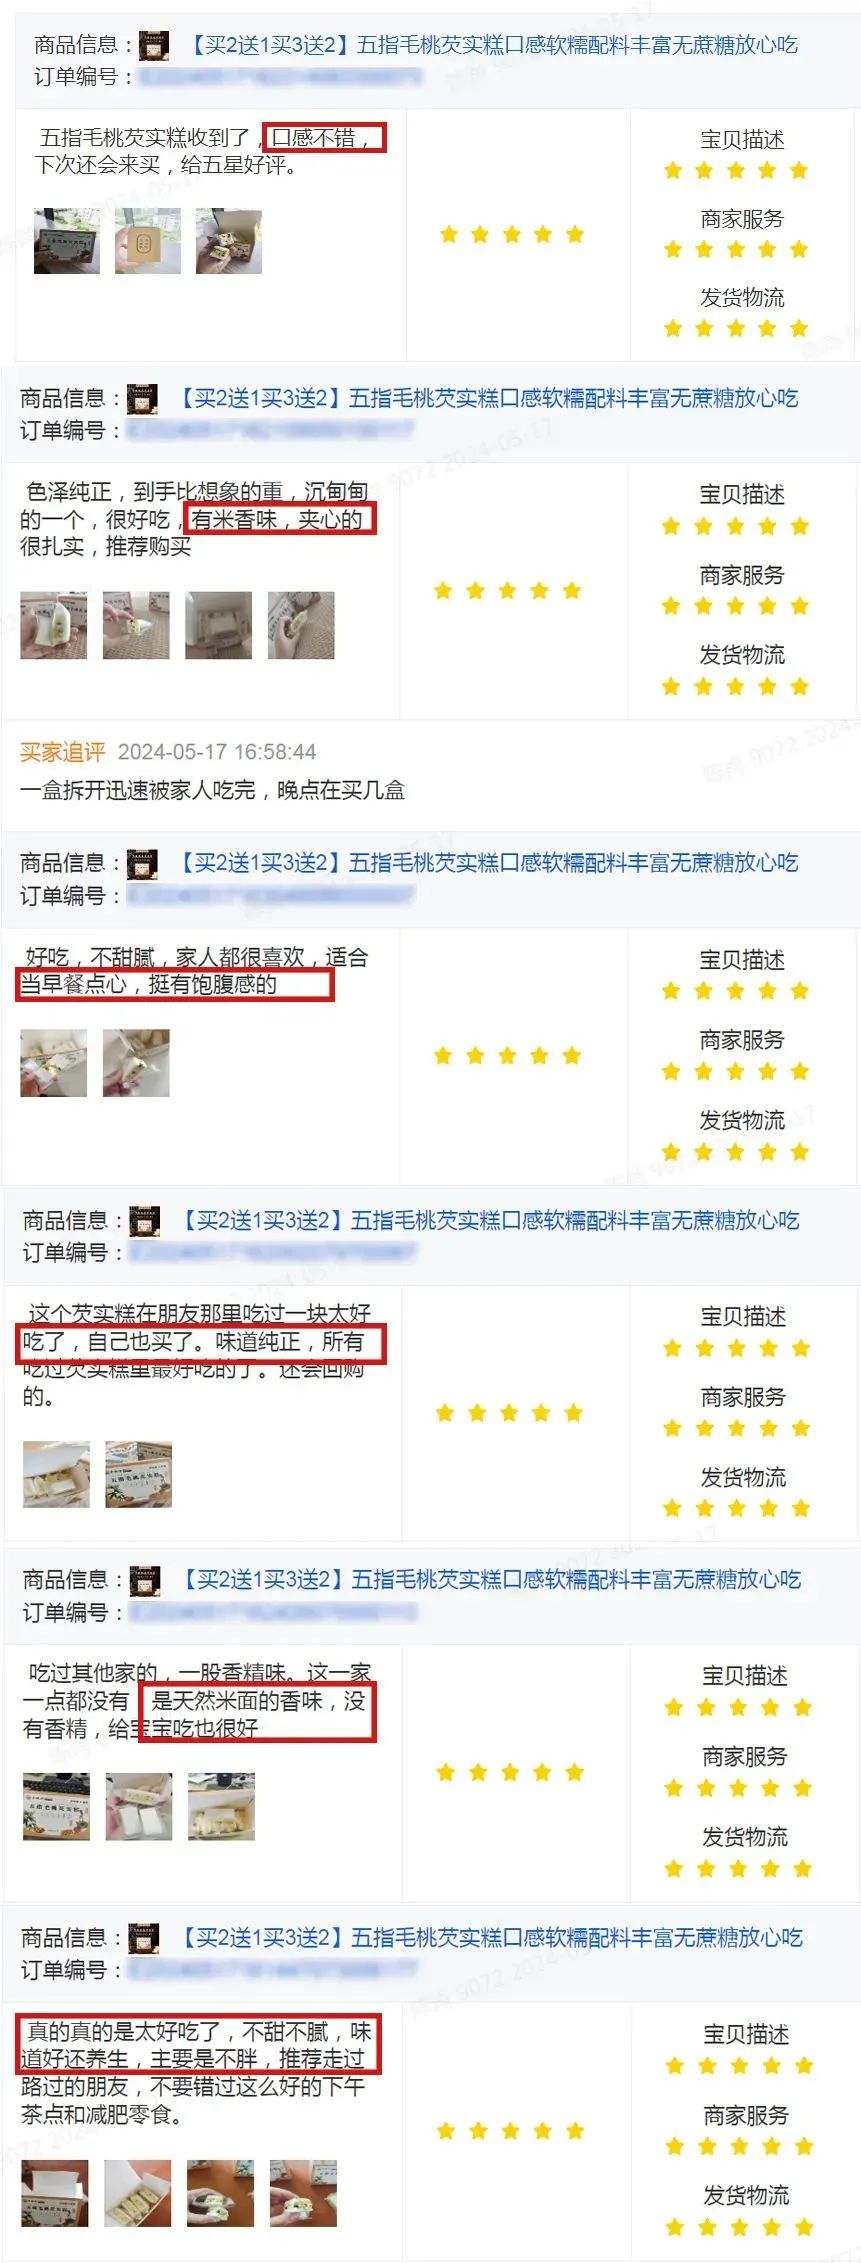The image size is (861, 2263).
Task: Open first review's leftmost photo of boxed product
Action: coord(67,241)
